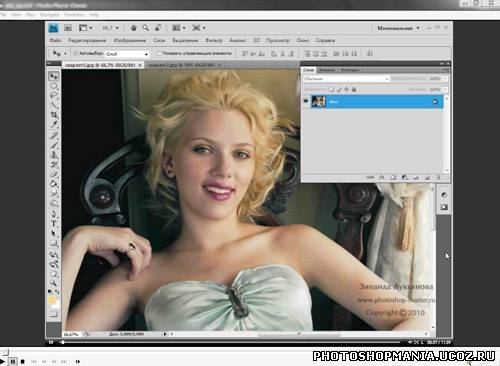Open the Фильтр menu
The image size is (500, 366).
[x=214, y=40]
